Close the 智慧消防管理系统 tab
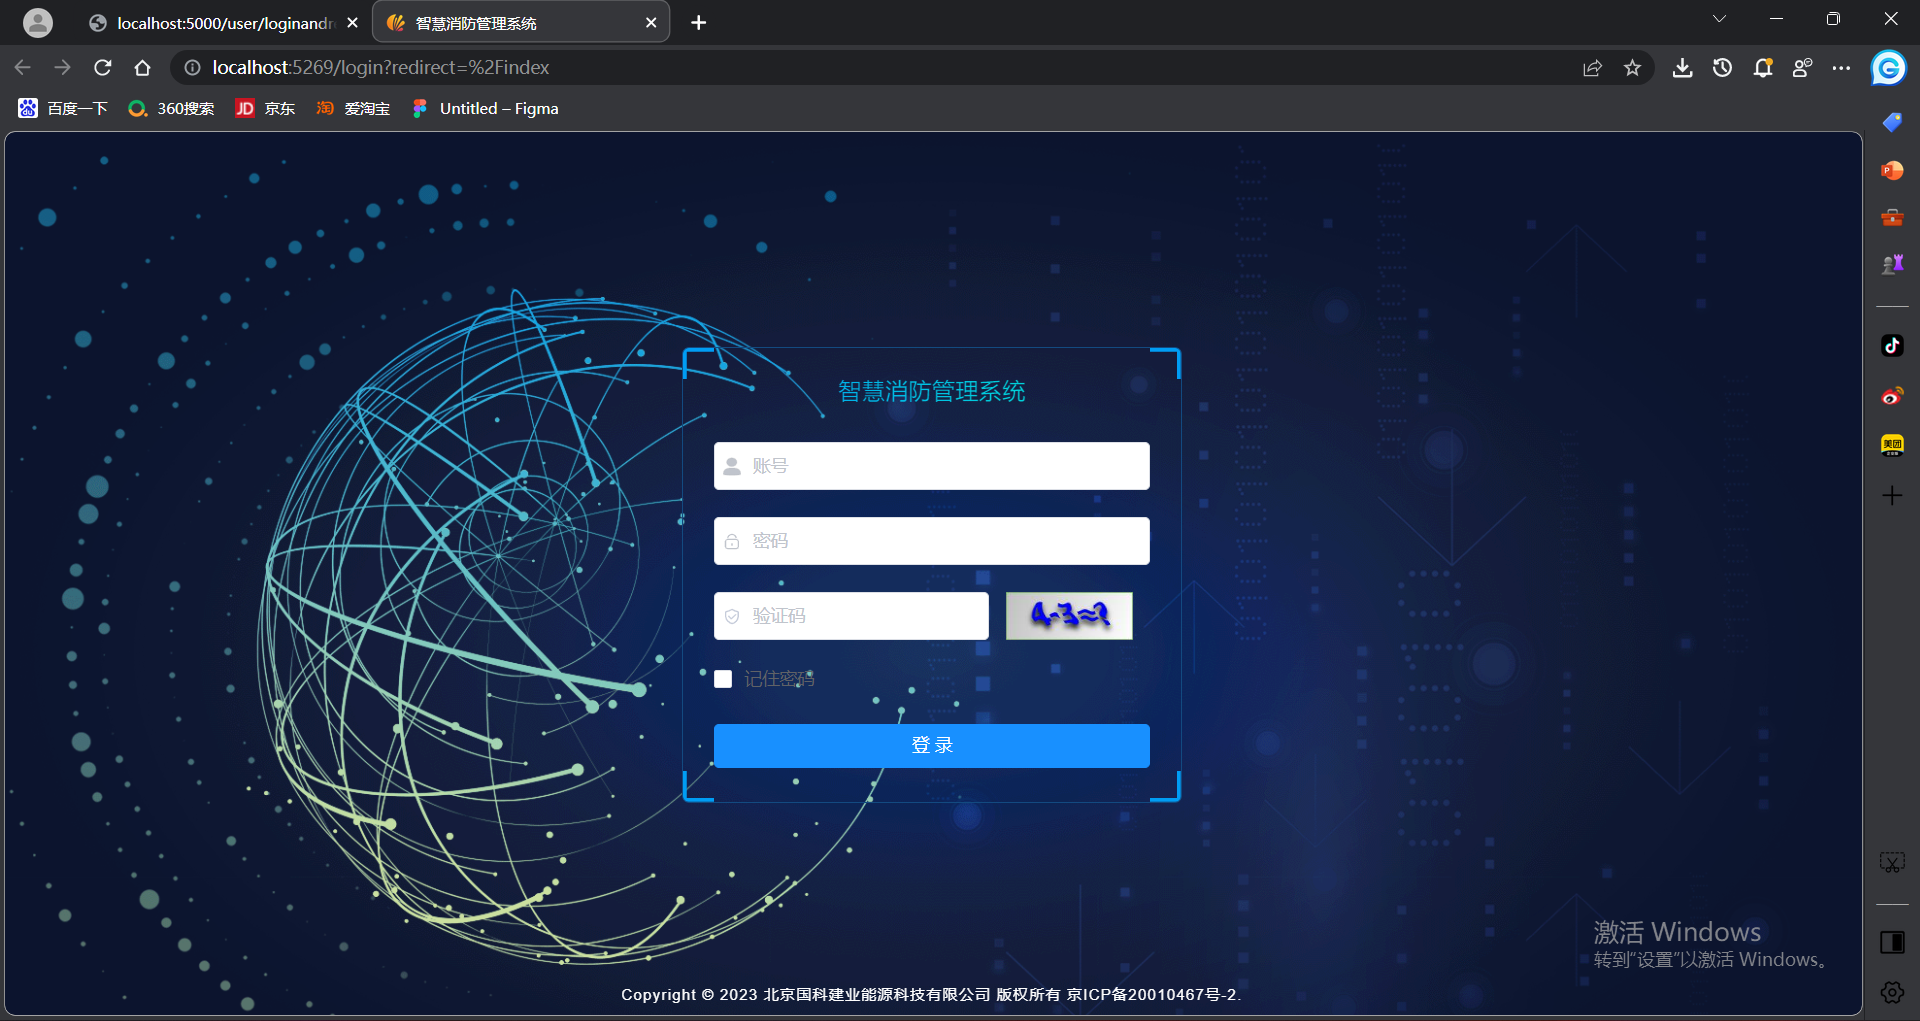1920x1021 pixels. [651, 23]
